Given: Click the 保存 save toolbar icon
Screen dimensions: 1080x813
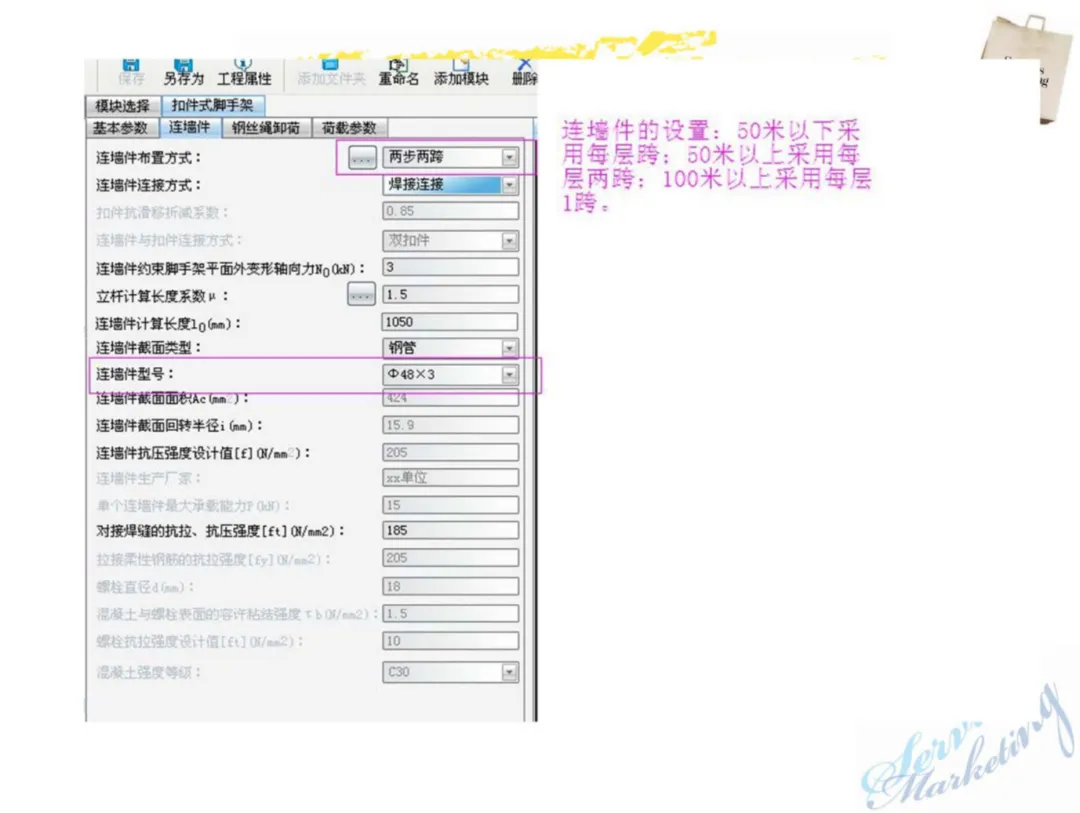Looking at the screenshot, I should tap(131, 72).
